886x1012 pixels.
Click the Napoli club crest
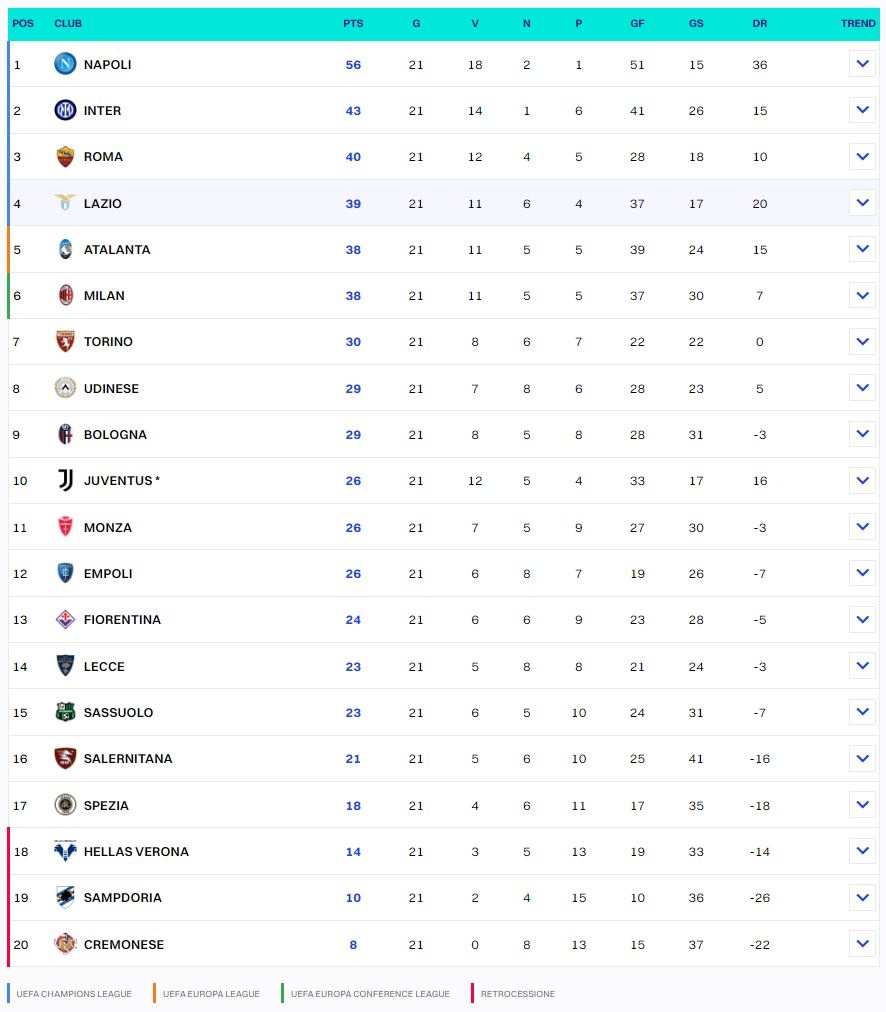[64, 64]
